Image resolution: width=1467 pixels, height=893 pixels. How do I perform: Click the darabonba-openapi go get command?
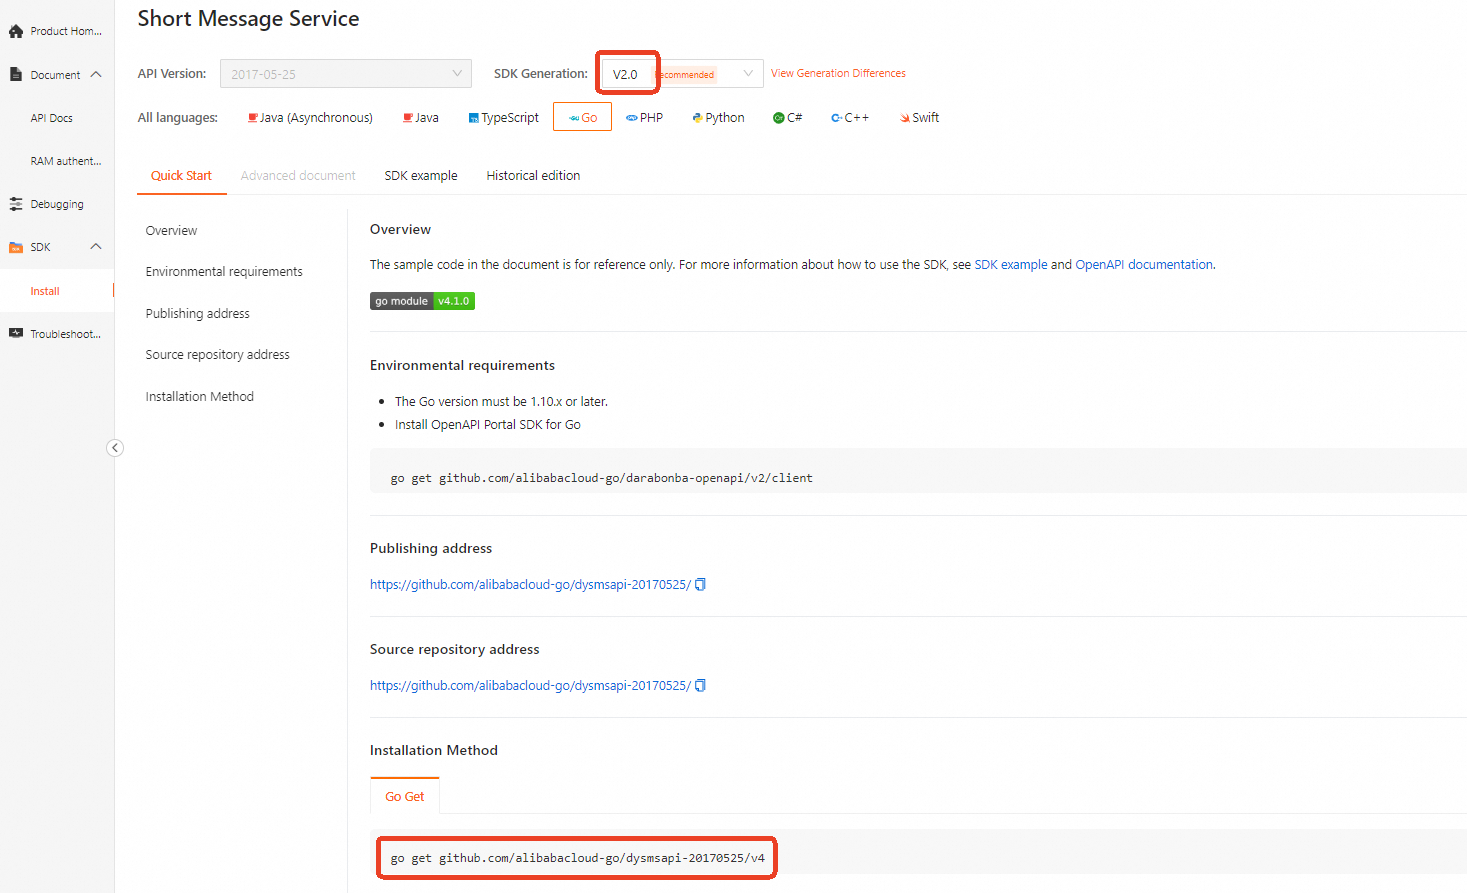601,478
